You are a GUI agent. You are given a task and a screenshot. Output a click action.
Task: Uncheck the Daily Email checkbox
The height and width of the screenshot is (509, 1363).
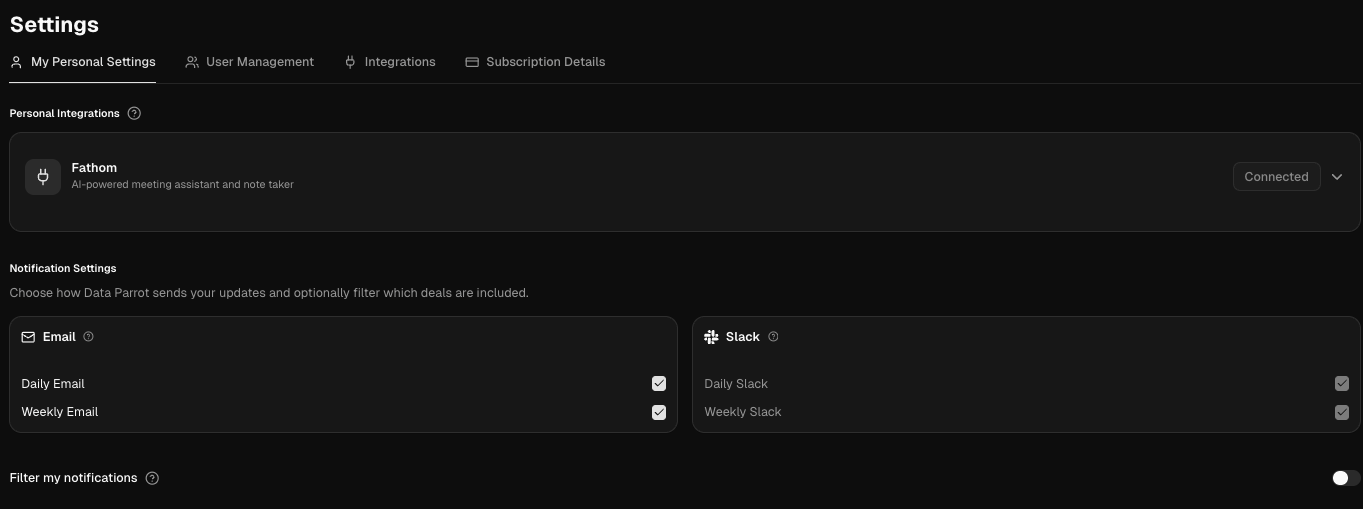[658, 384]
